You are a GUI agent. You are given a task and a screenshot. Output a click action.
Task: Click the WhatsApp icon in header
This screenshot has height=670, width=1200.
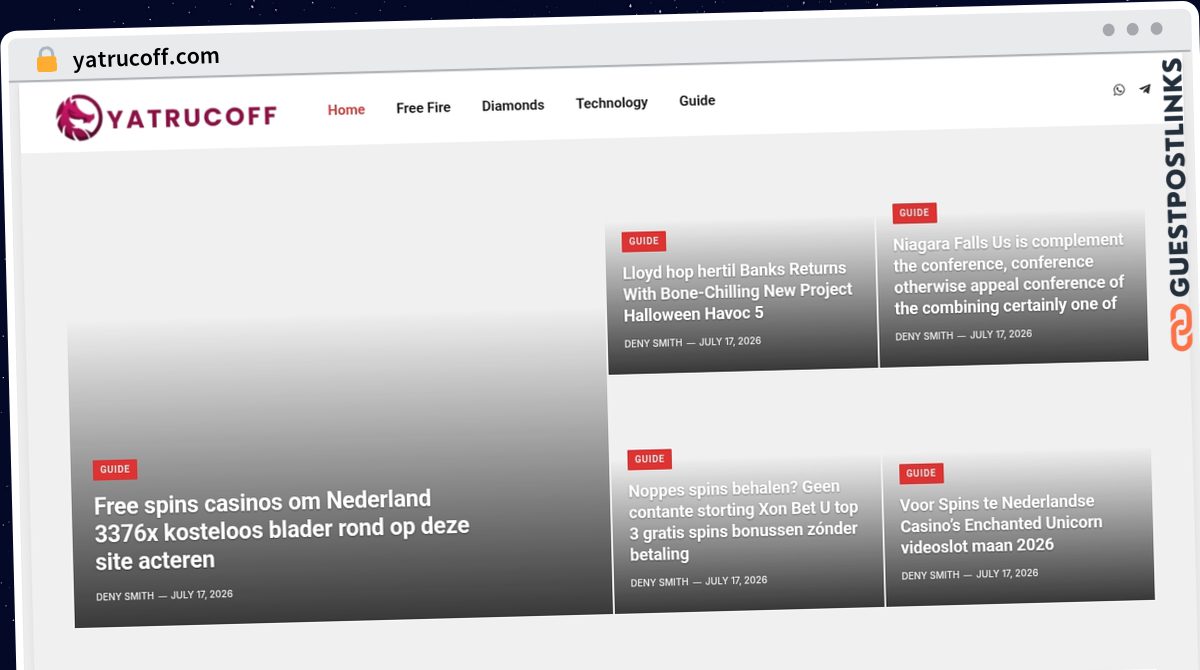click(x=1119, y=89)
